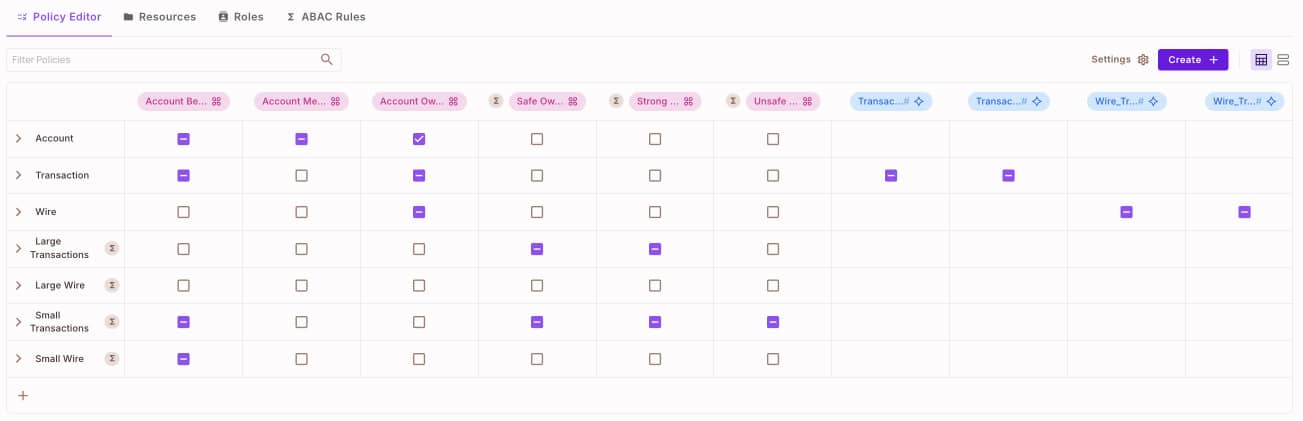Expand the Large Transactions row
Image resolution: width=1303 pixels, height=421 pixels.
pos(18,248)
